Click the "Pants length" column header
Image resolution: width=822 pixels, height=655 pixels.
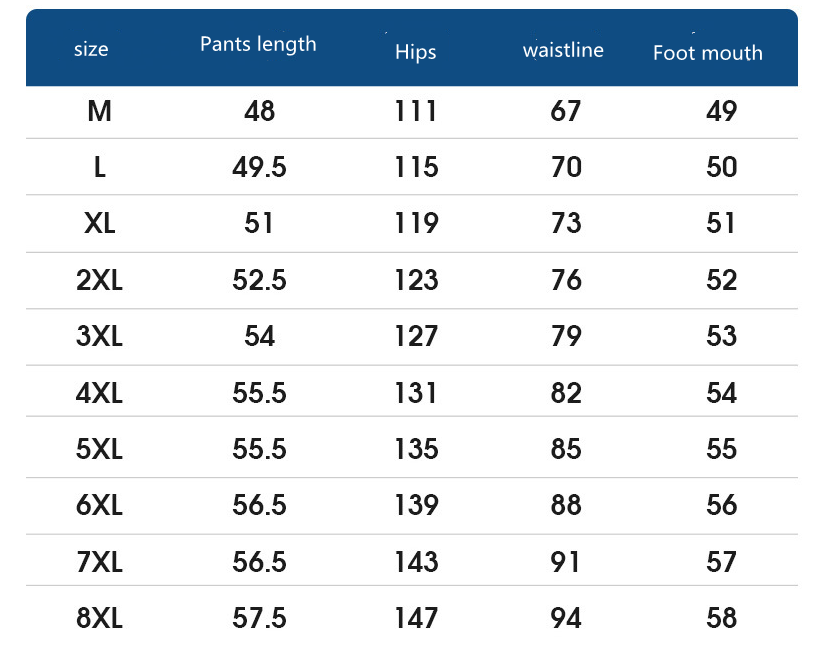coord(258,44)
